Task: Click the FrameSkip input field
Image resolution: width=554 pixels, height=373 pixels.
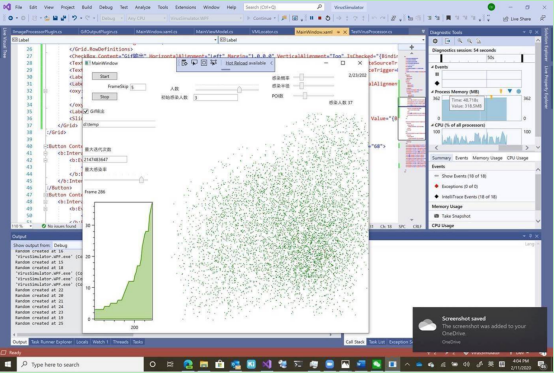Action: pos(138,87)
